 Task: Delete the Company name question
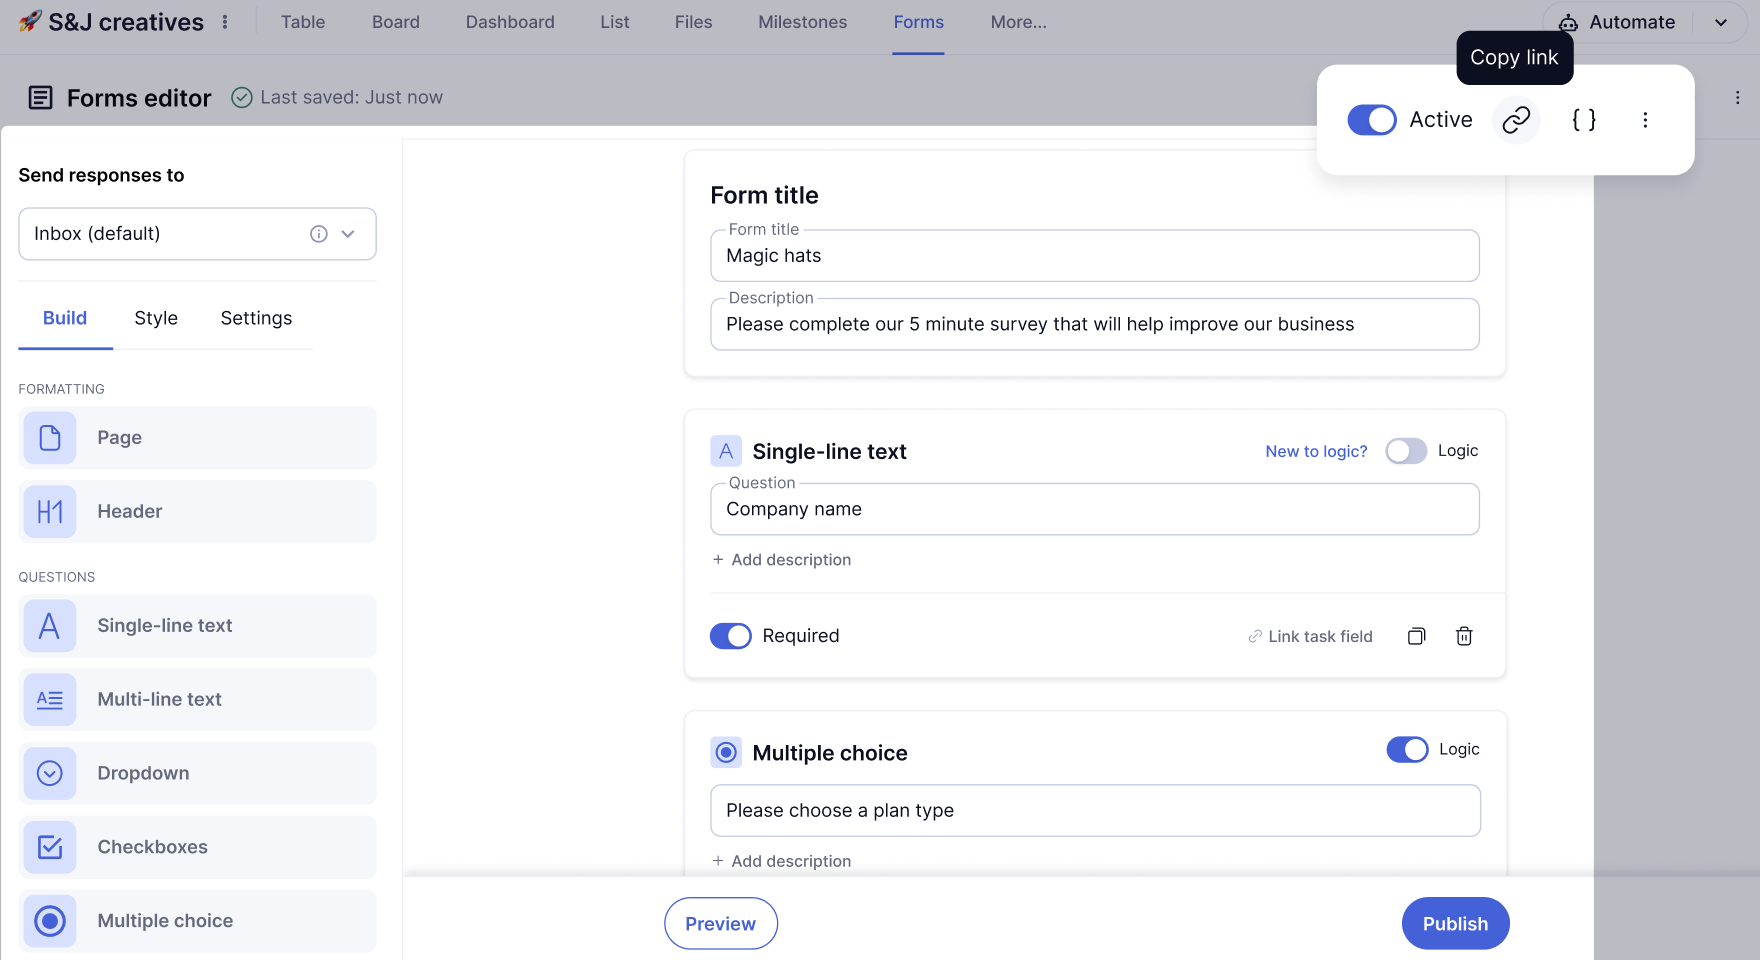click(x=1464, y=636)
